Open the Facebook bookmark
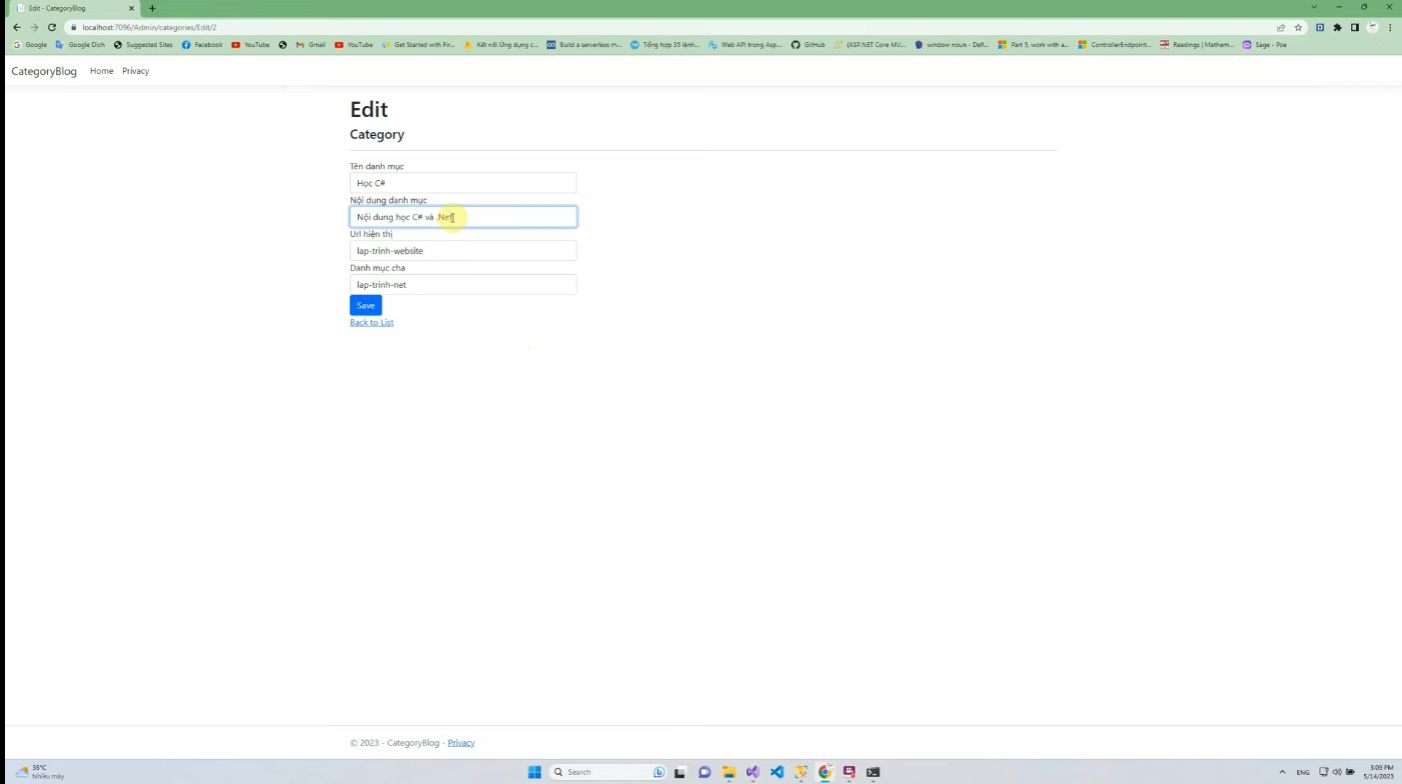 click(202, 45)
